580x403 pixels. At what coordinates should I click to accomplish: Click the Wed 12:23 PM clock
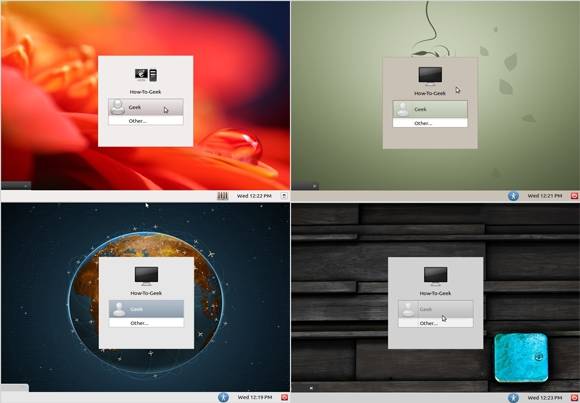click(x=545, y=397)
